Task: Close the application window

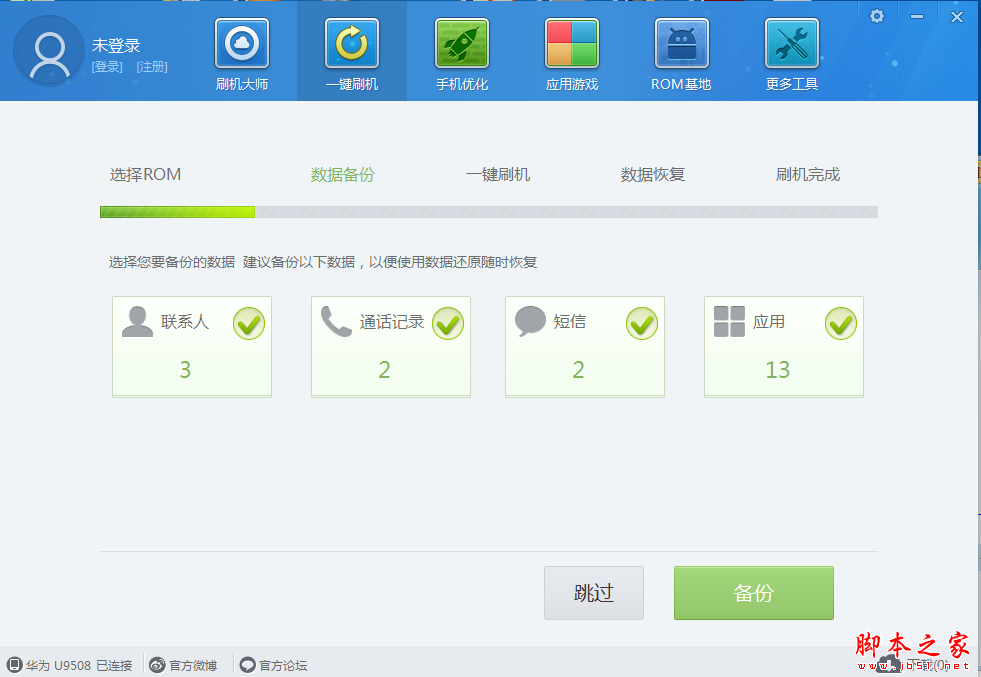Action: 957,17
